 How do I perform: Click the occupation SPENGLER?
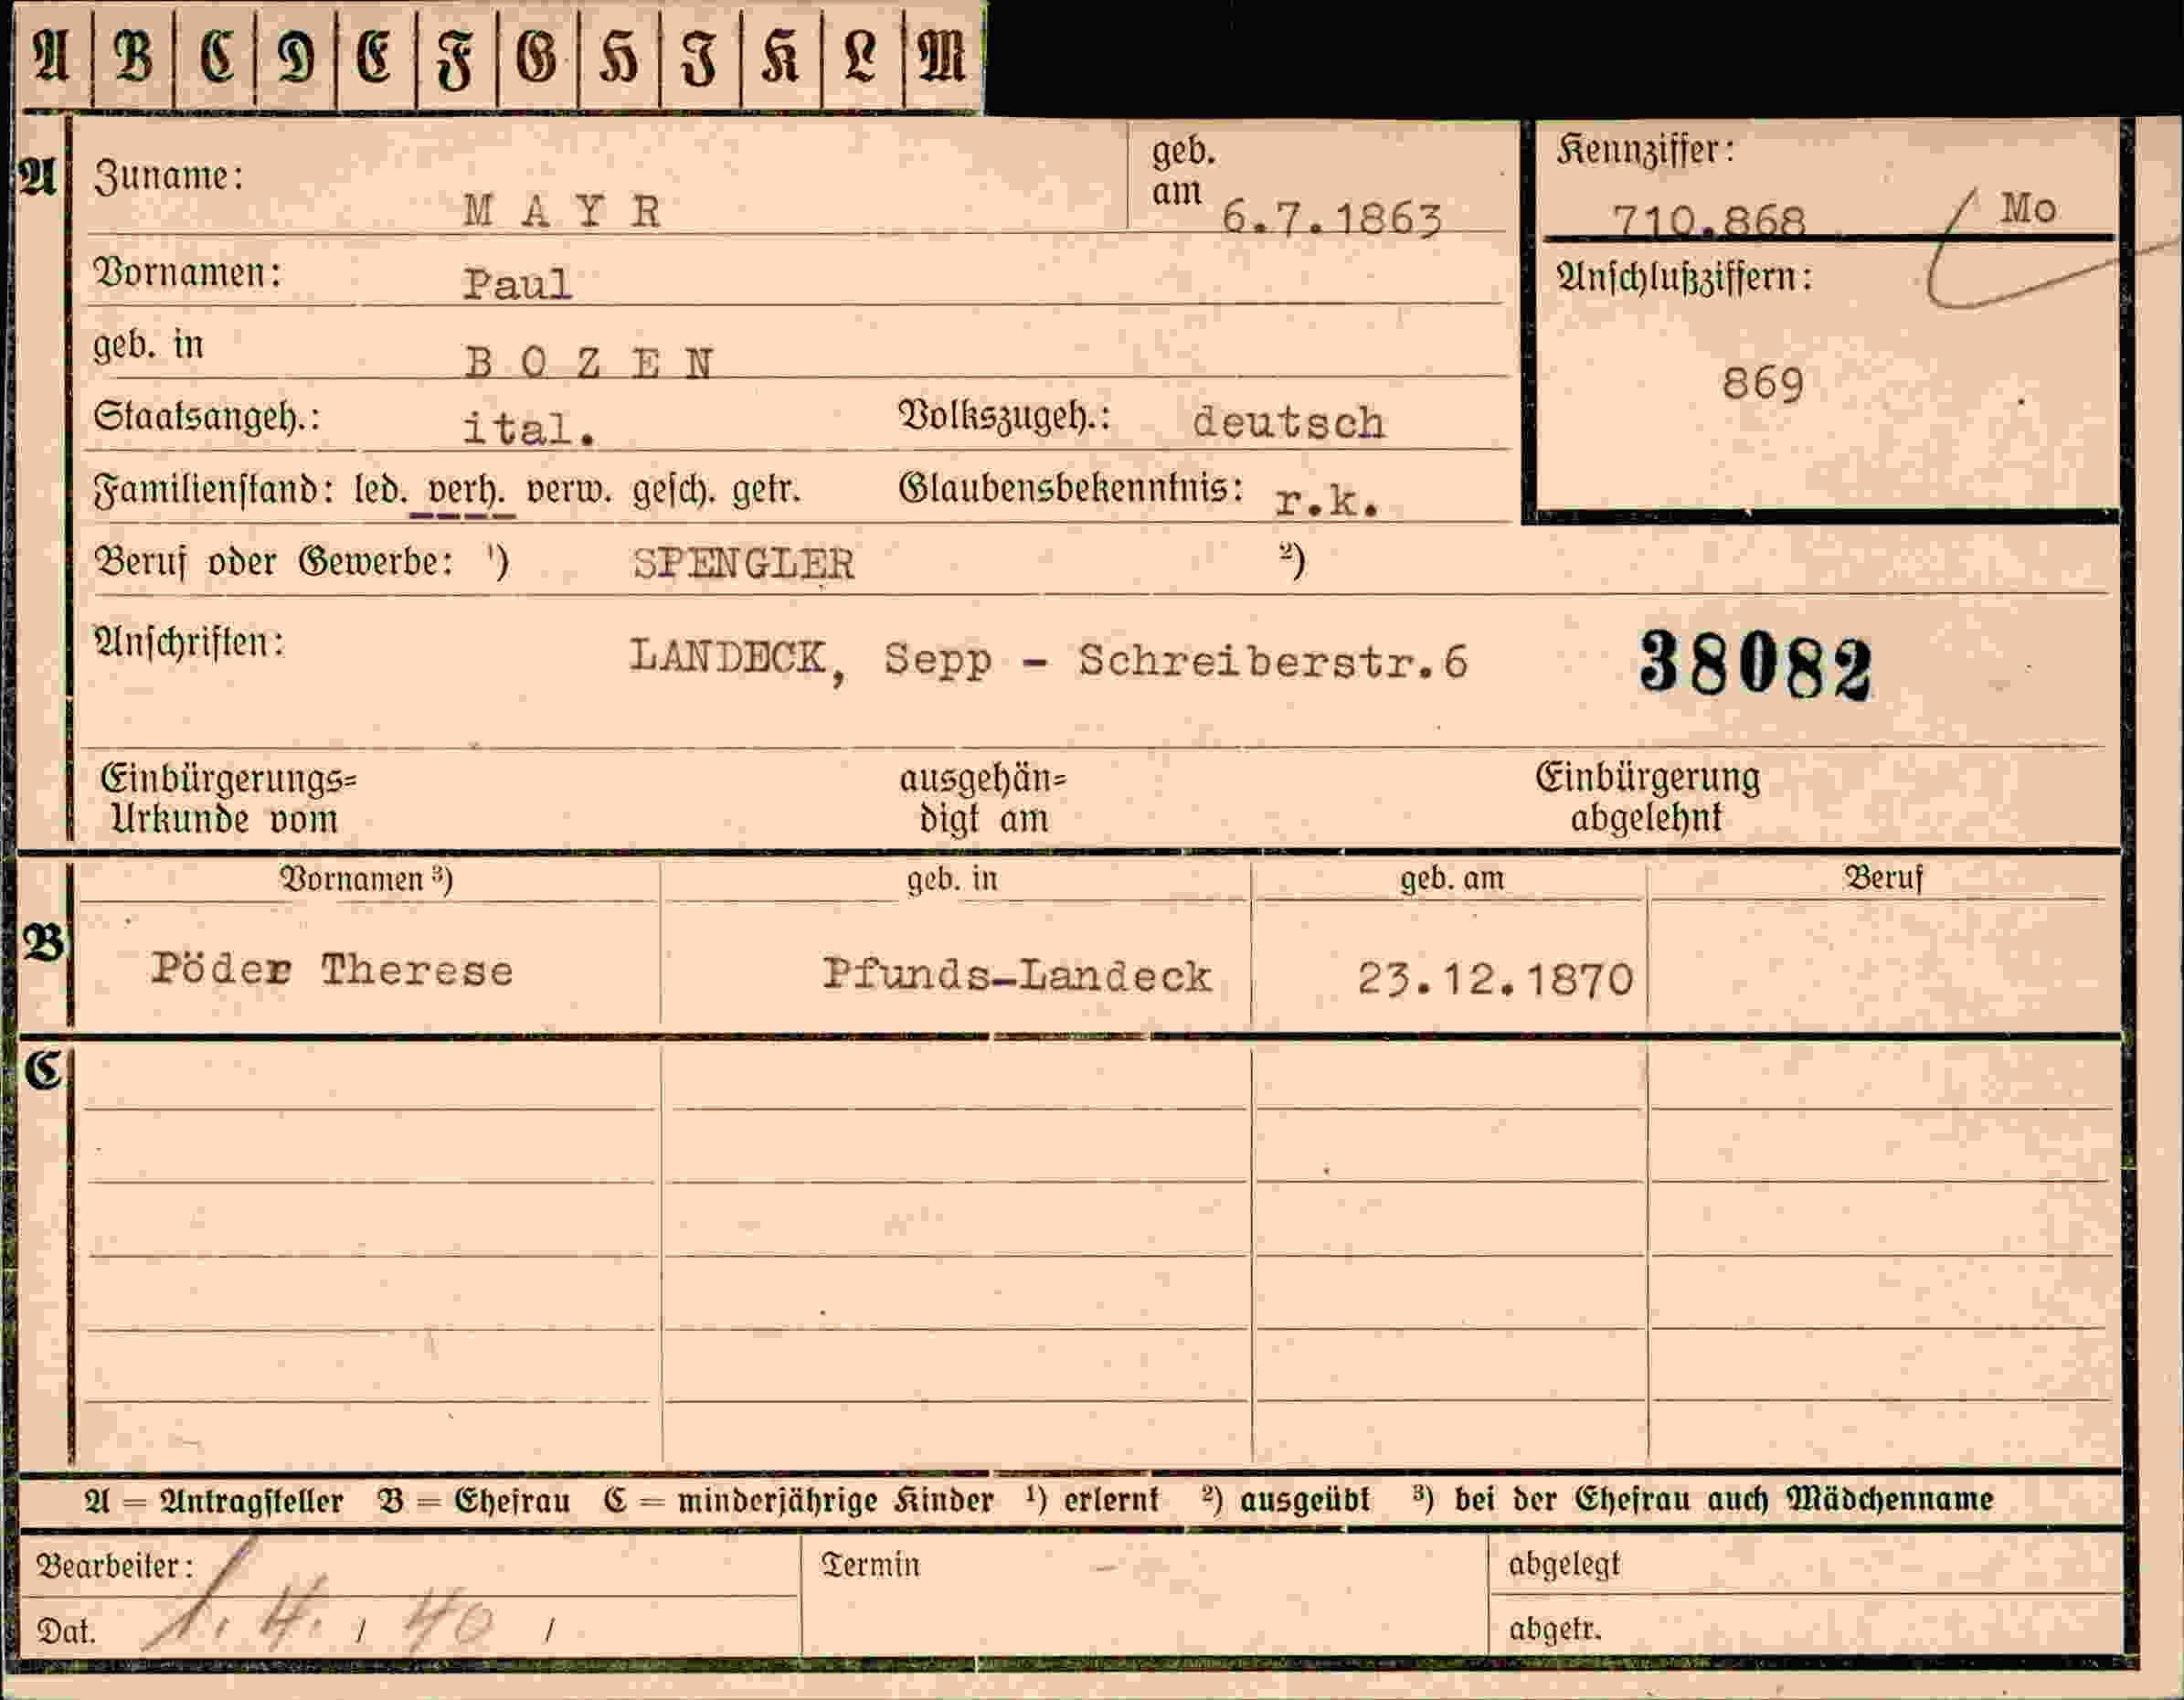(x=743, y=565)
